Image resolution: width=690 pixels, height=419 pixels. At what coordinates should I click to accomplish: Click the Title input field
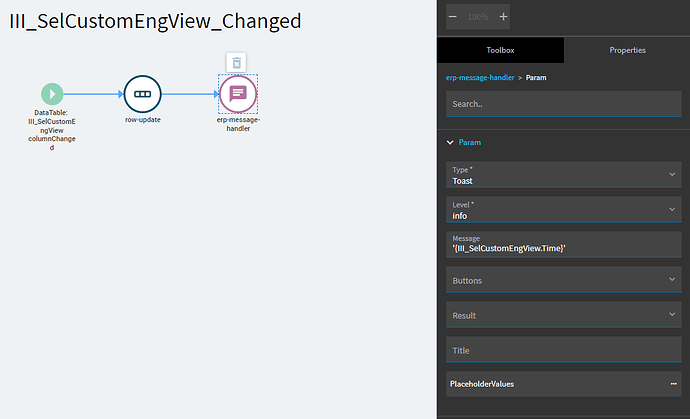click(564, 349)
